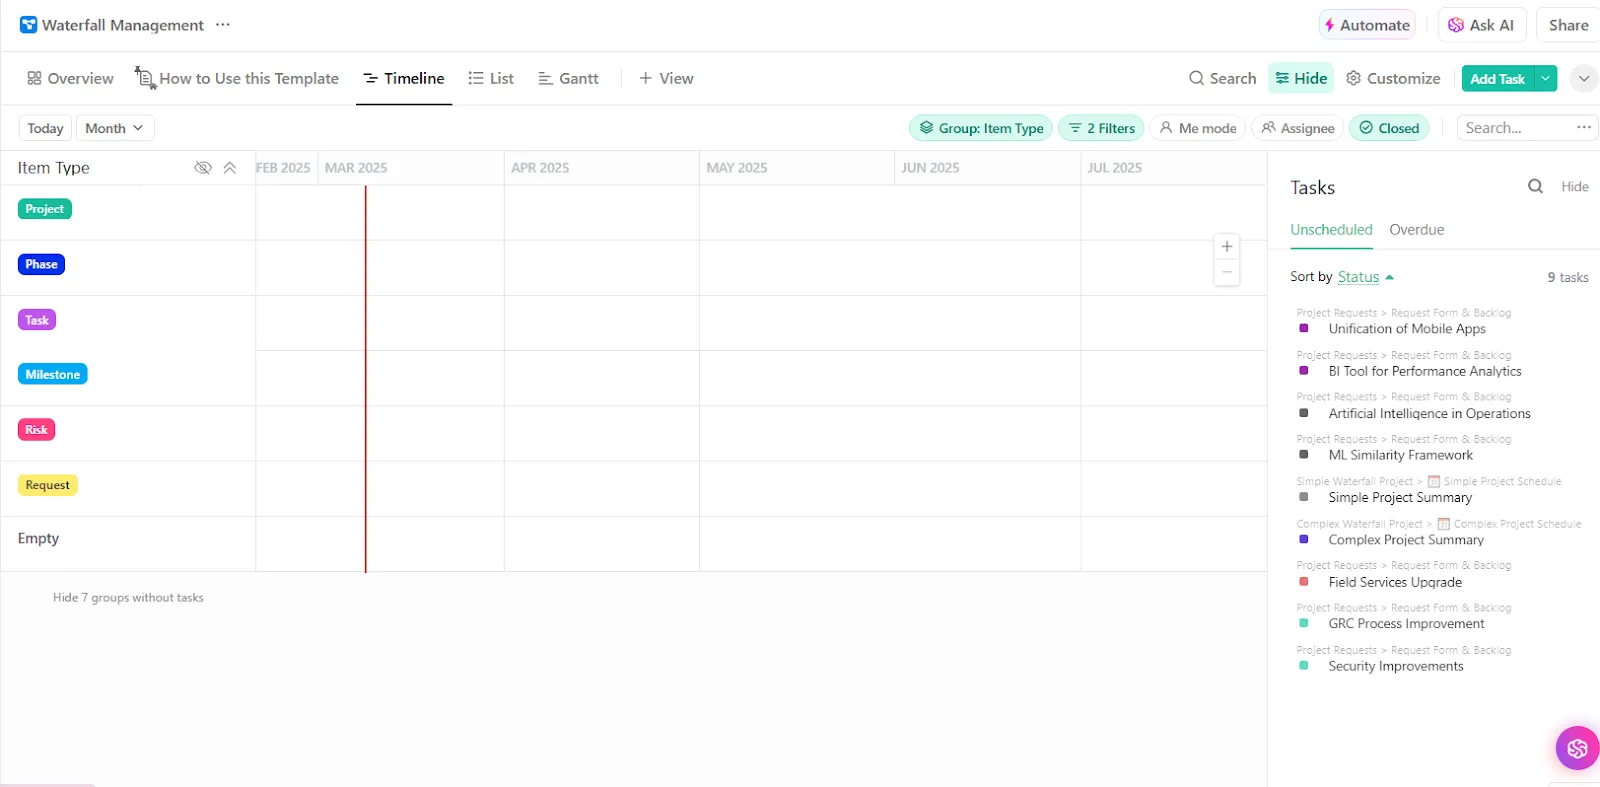Open the Month timescale dropdown

click(x=114, y=128)
